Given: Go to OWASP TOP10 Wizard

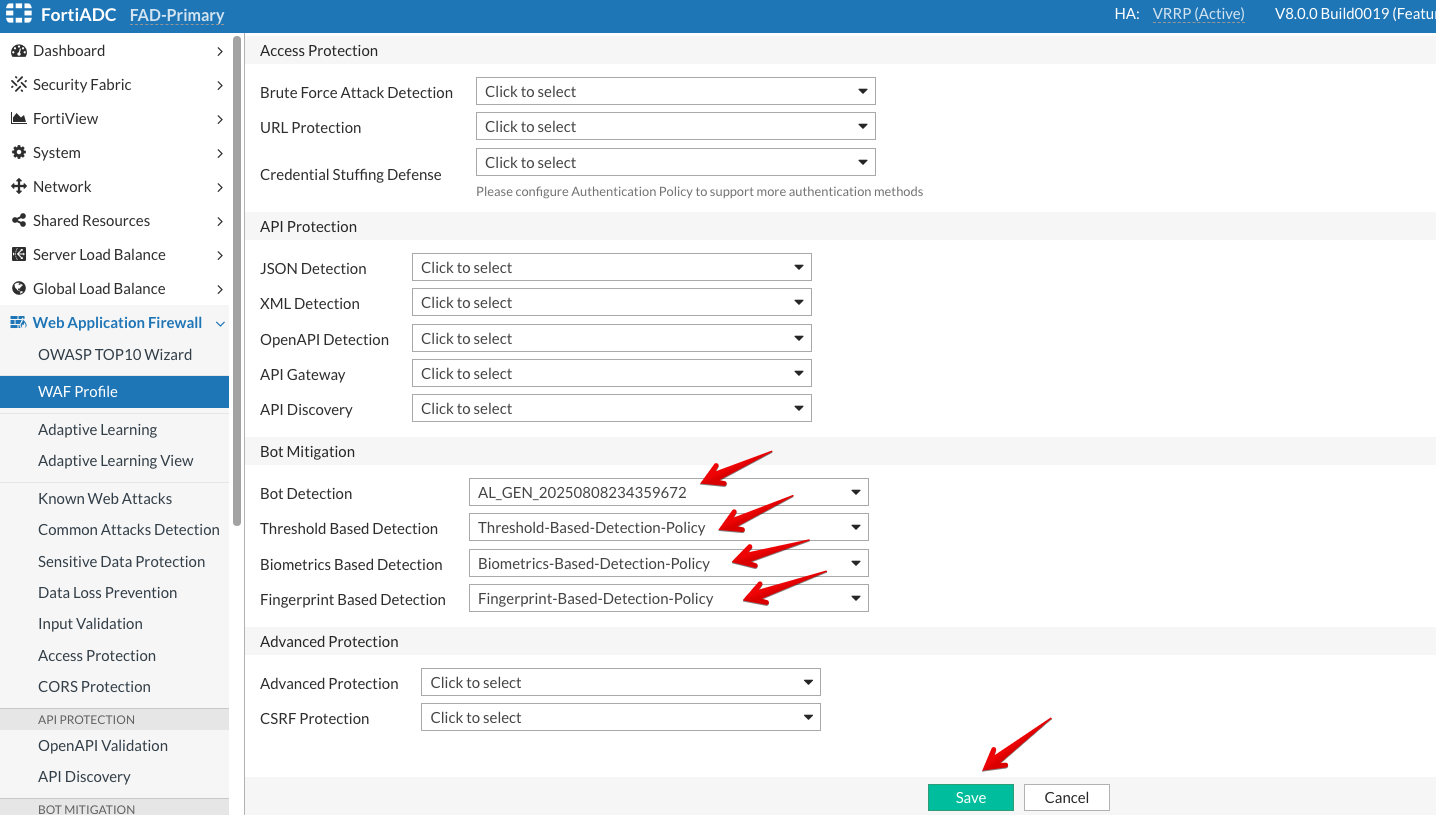Looking at the screenshot, I should 114,355.
